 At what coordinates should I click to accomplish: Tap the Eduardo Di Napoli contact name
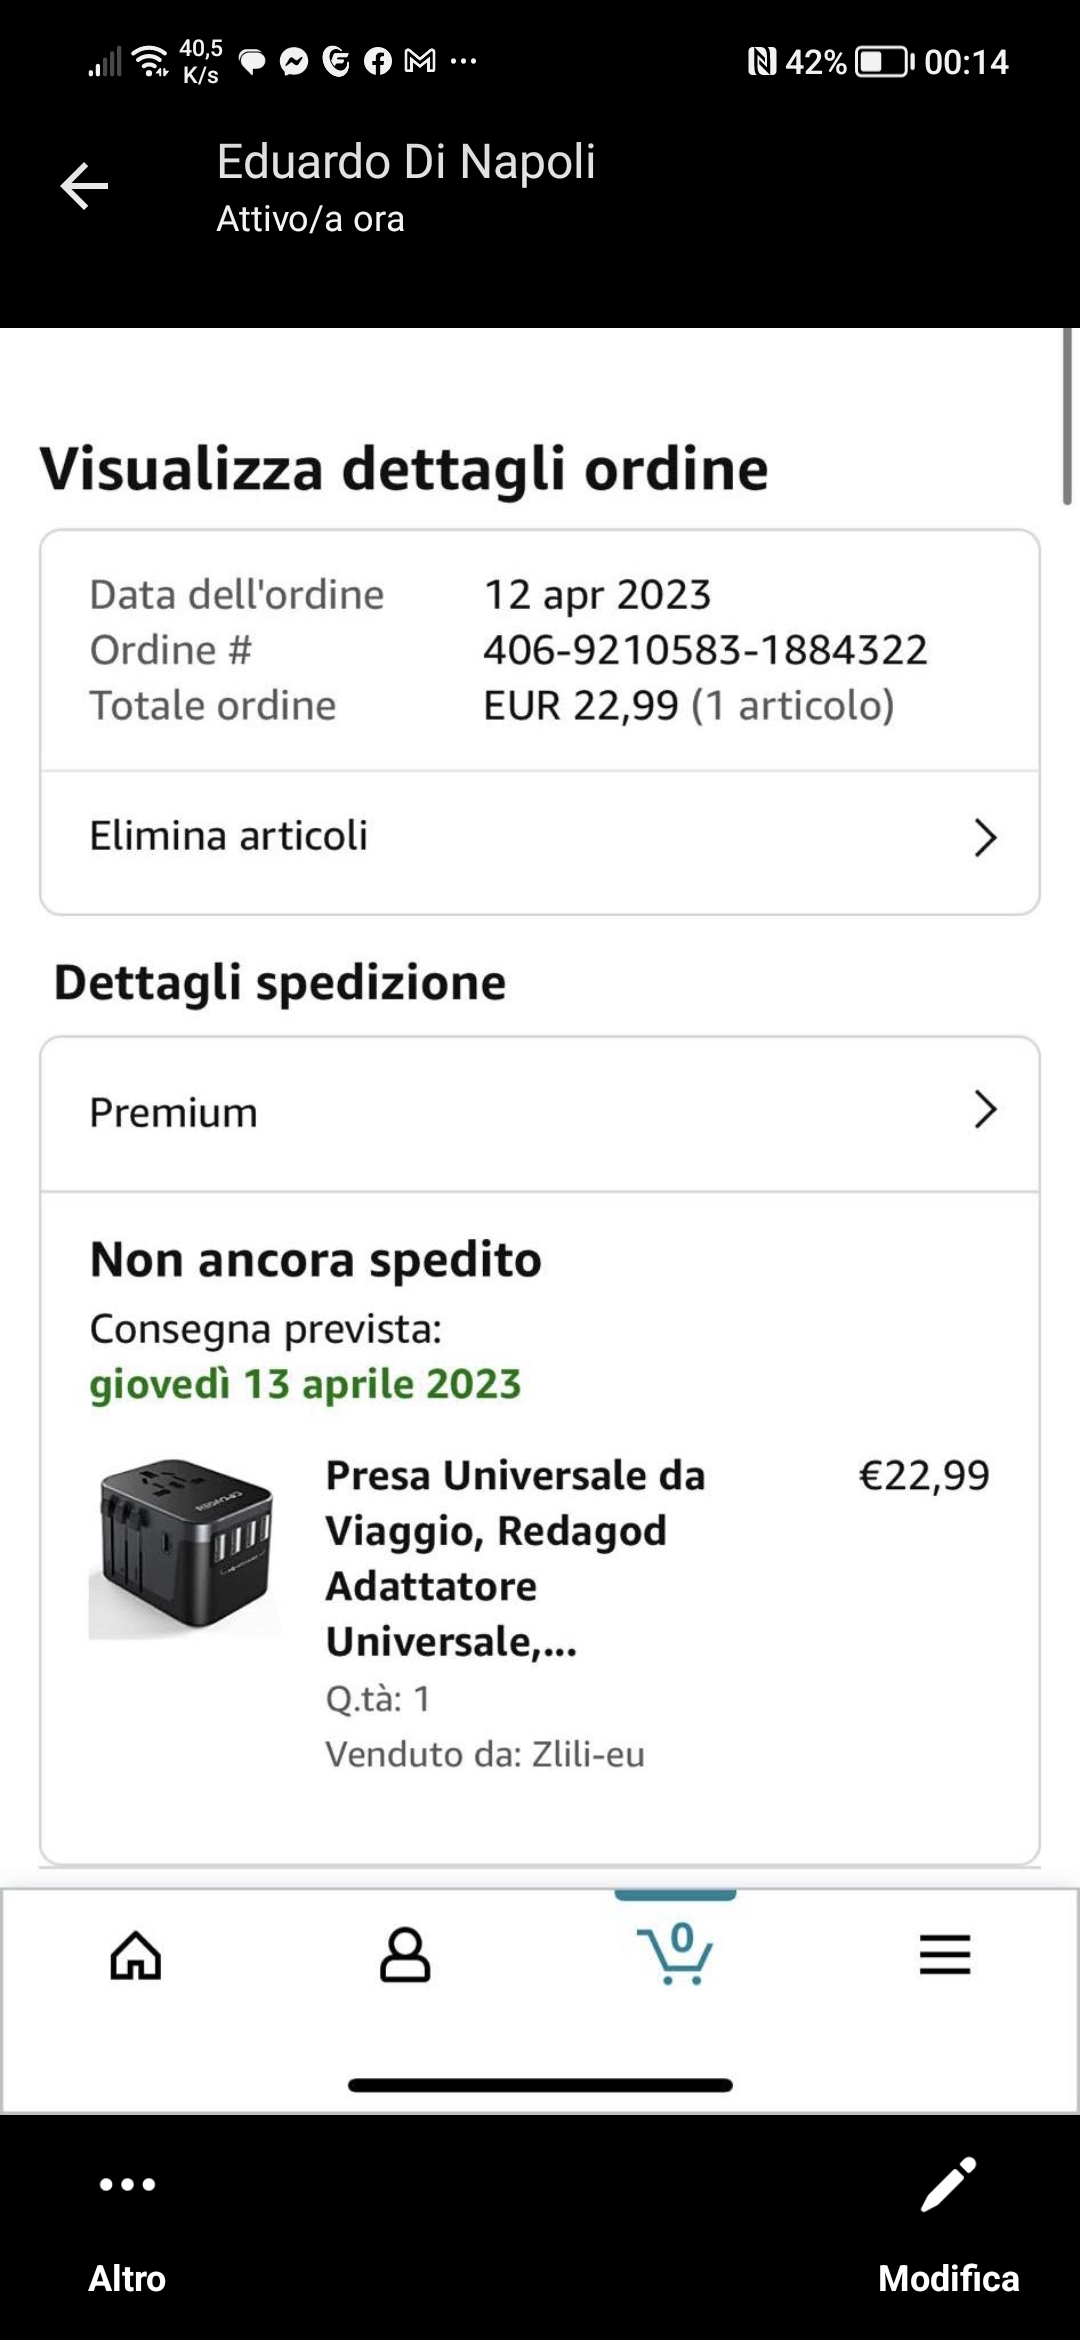pyautogui.click(x=405, y=162)
